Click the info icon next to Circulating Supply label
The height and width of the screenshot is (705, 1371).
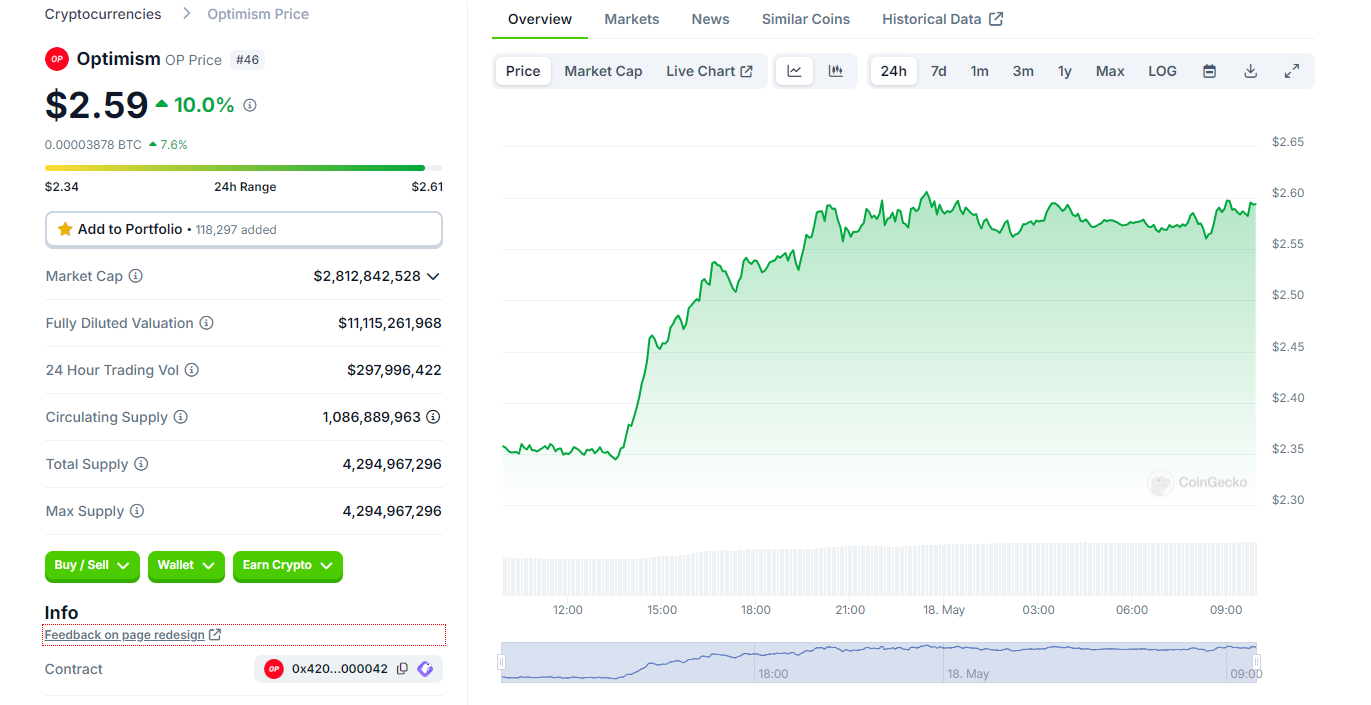(x=181, y=417)
